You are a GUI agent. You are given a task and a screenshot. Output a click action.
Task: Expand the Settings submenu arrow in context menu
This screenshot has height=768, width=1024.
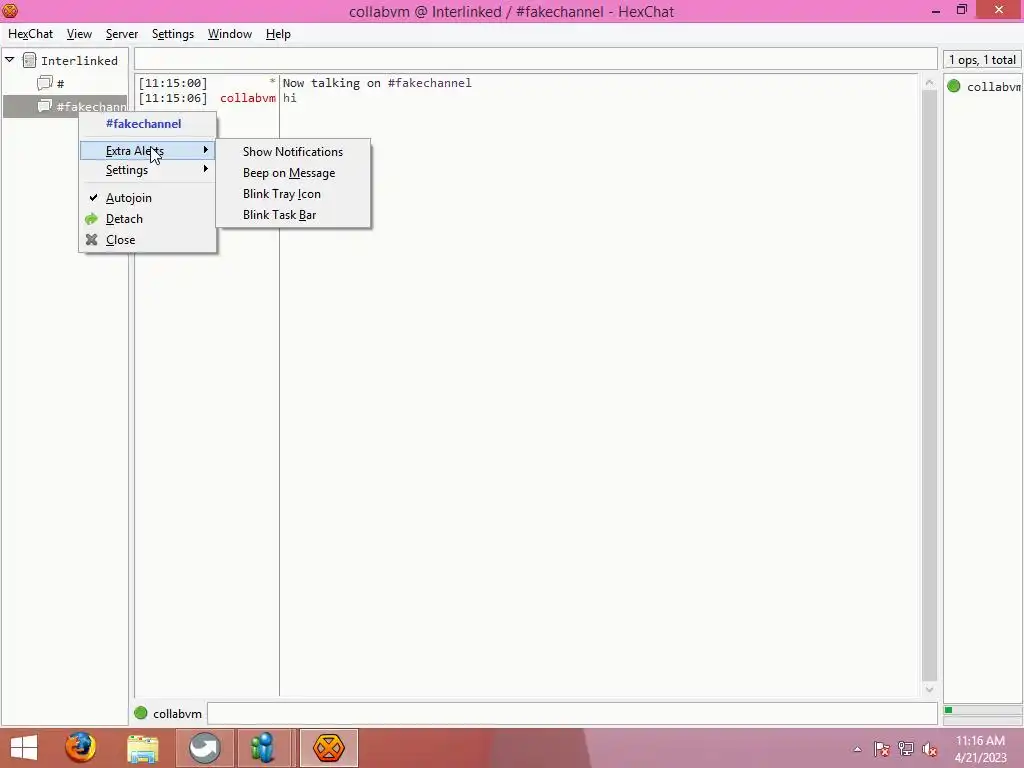point(206,169)
